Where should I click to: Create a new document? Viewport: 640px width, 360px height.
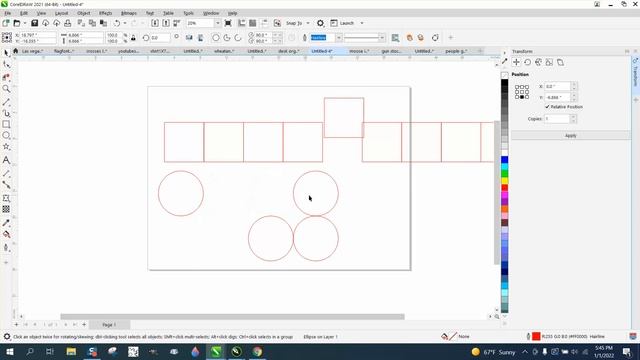click(6, 23)
